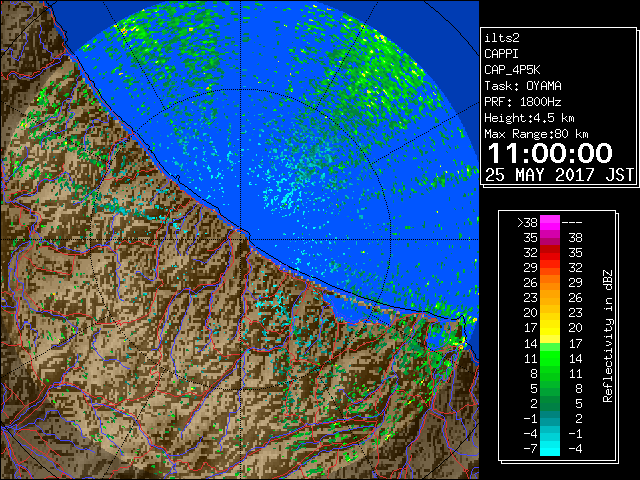Pick the cyan -7 to -4 legend band
Image resolution: width=640 pixels, height=480 pixels.
[x=550, y=448]
